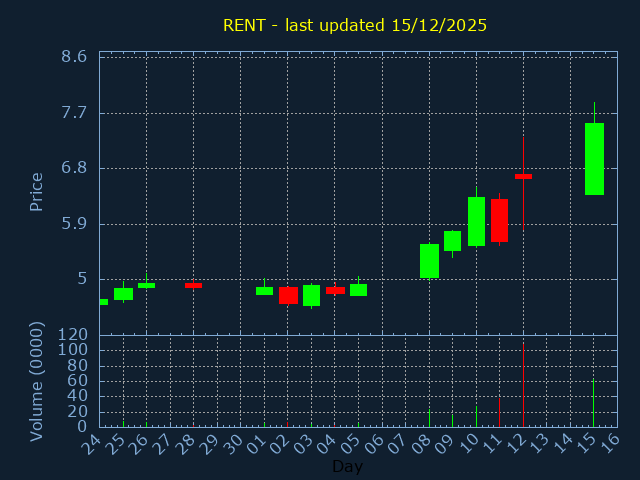
Task: Click the green candlestick on day 03
Action: 311,295
